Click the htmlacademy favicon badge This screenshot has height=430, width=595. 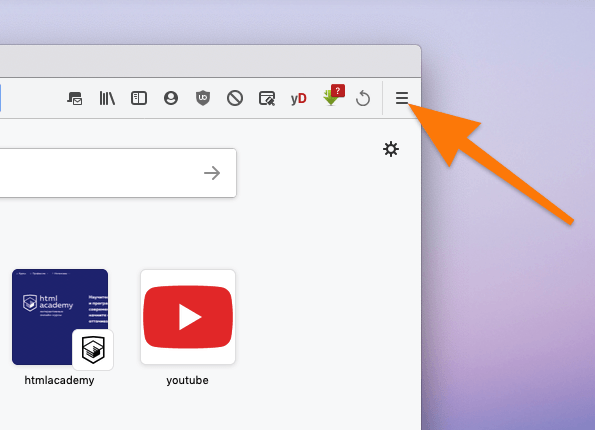click(x=93, y=350)
